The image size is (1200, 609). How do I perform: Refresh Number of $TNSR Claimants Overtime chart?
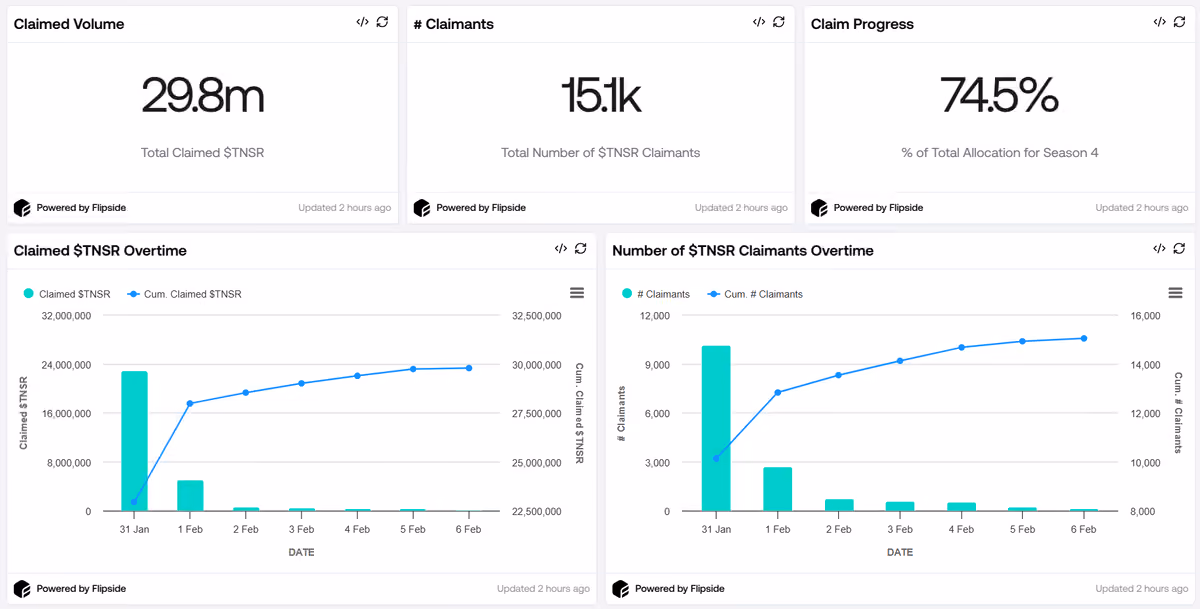click(x=1179, y=249)
